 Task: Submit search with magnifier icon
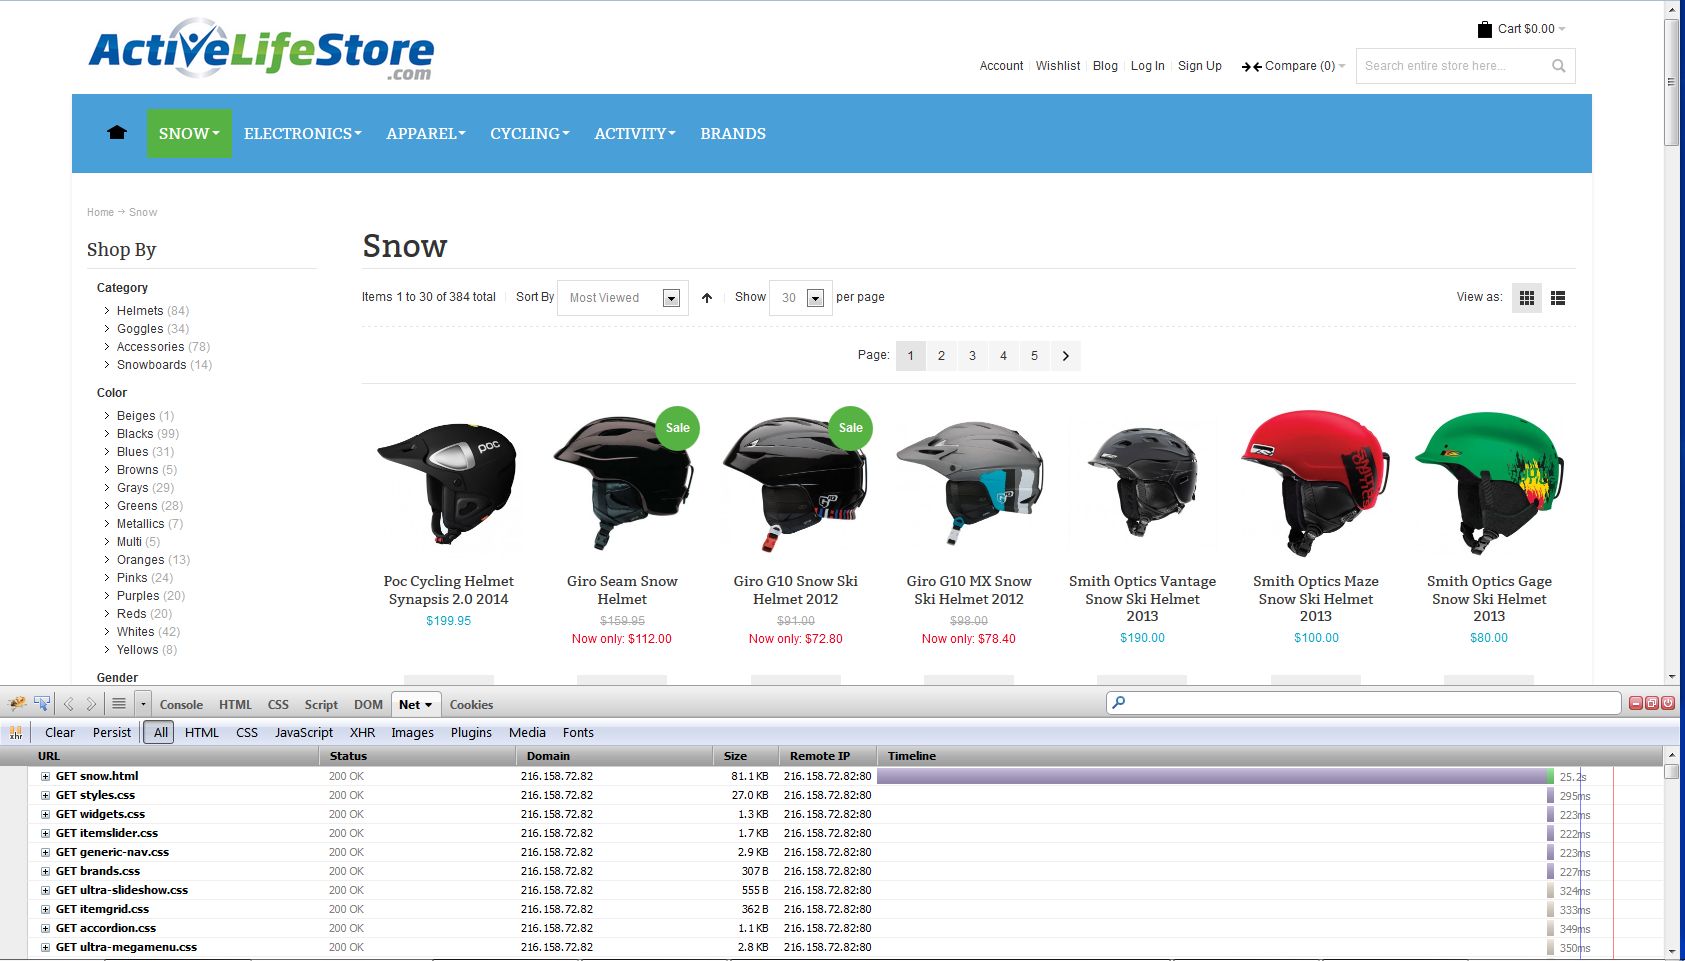tap(1558, 66)
